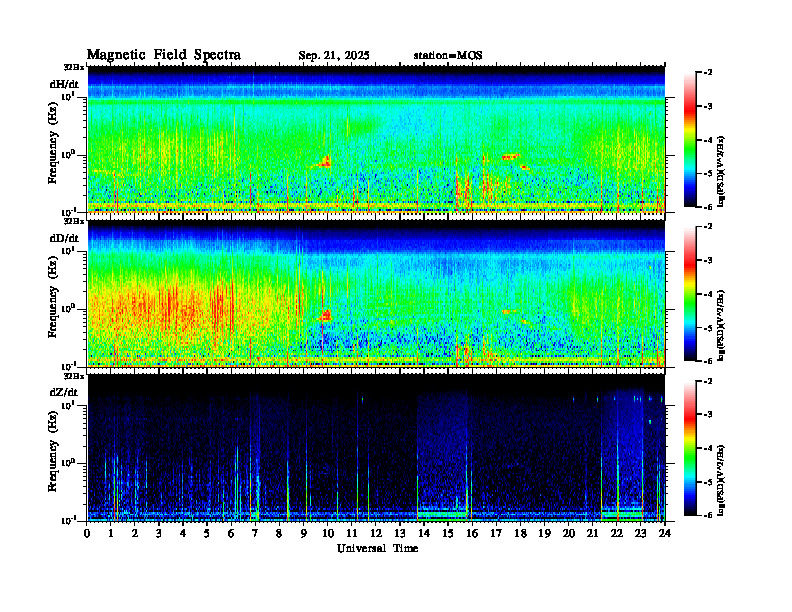Click the dD/dt spectrogram plot
This screenshot has width=792, height=612.
click(376, 293)
